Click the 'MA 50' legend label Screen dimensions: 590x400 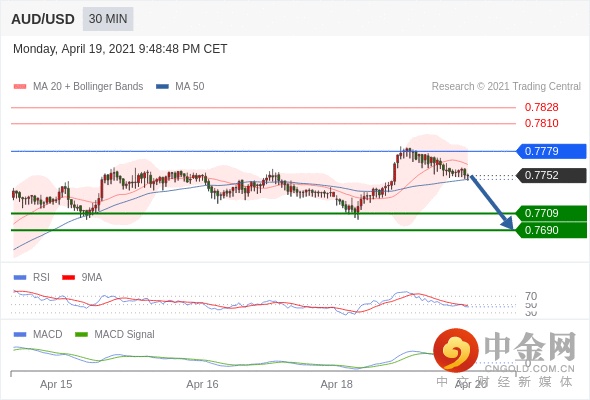click(x=190, y=87)
